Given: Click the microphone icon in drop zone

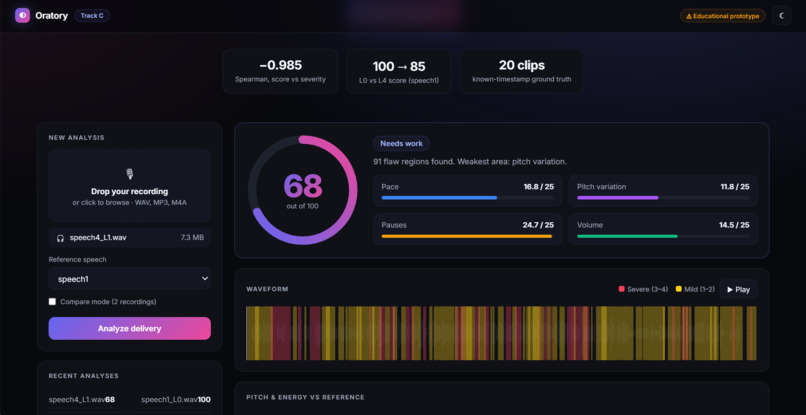Looking at the screenshot, I should pos(130,174).
